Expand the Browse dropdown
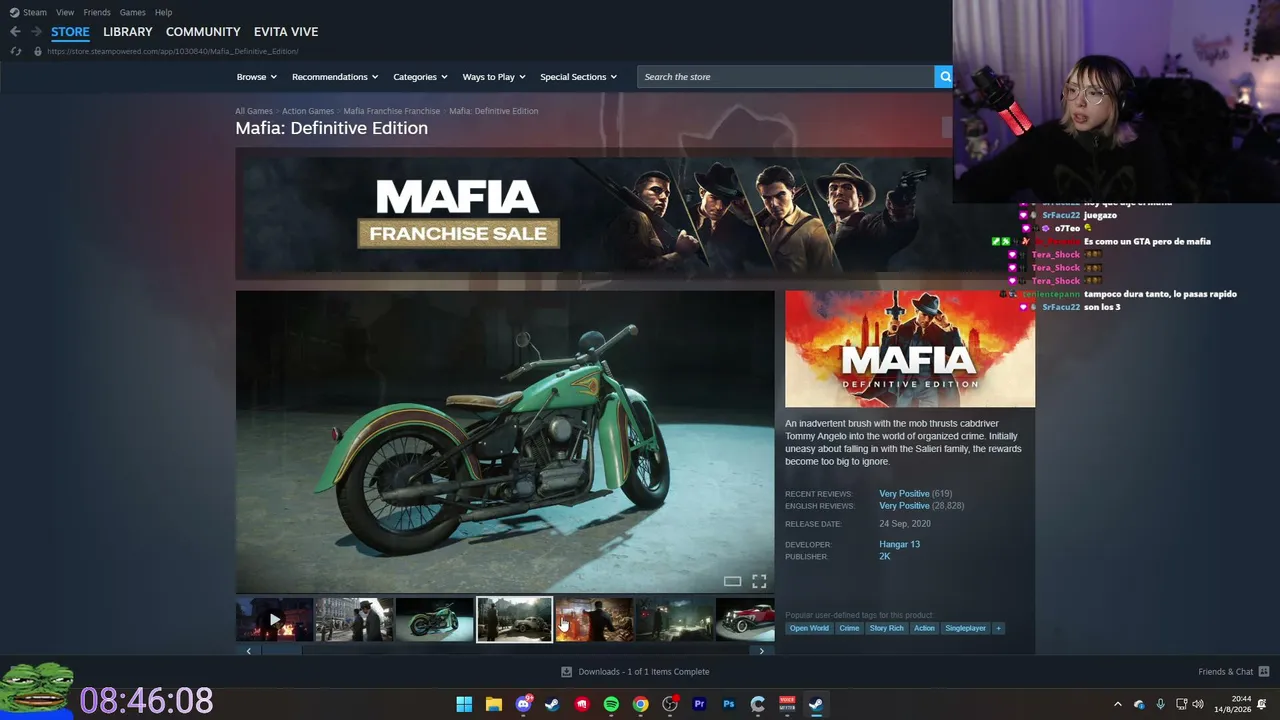The width and height of the screenshot is (1280, 720). 257,77
